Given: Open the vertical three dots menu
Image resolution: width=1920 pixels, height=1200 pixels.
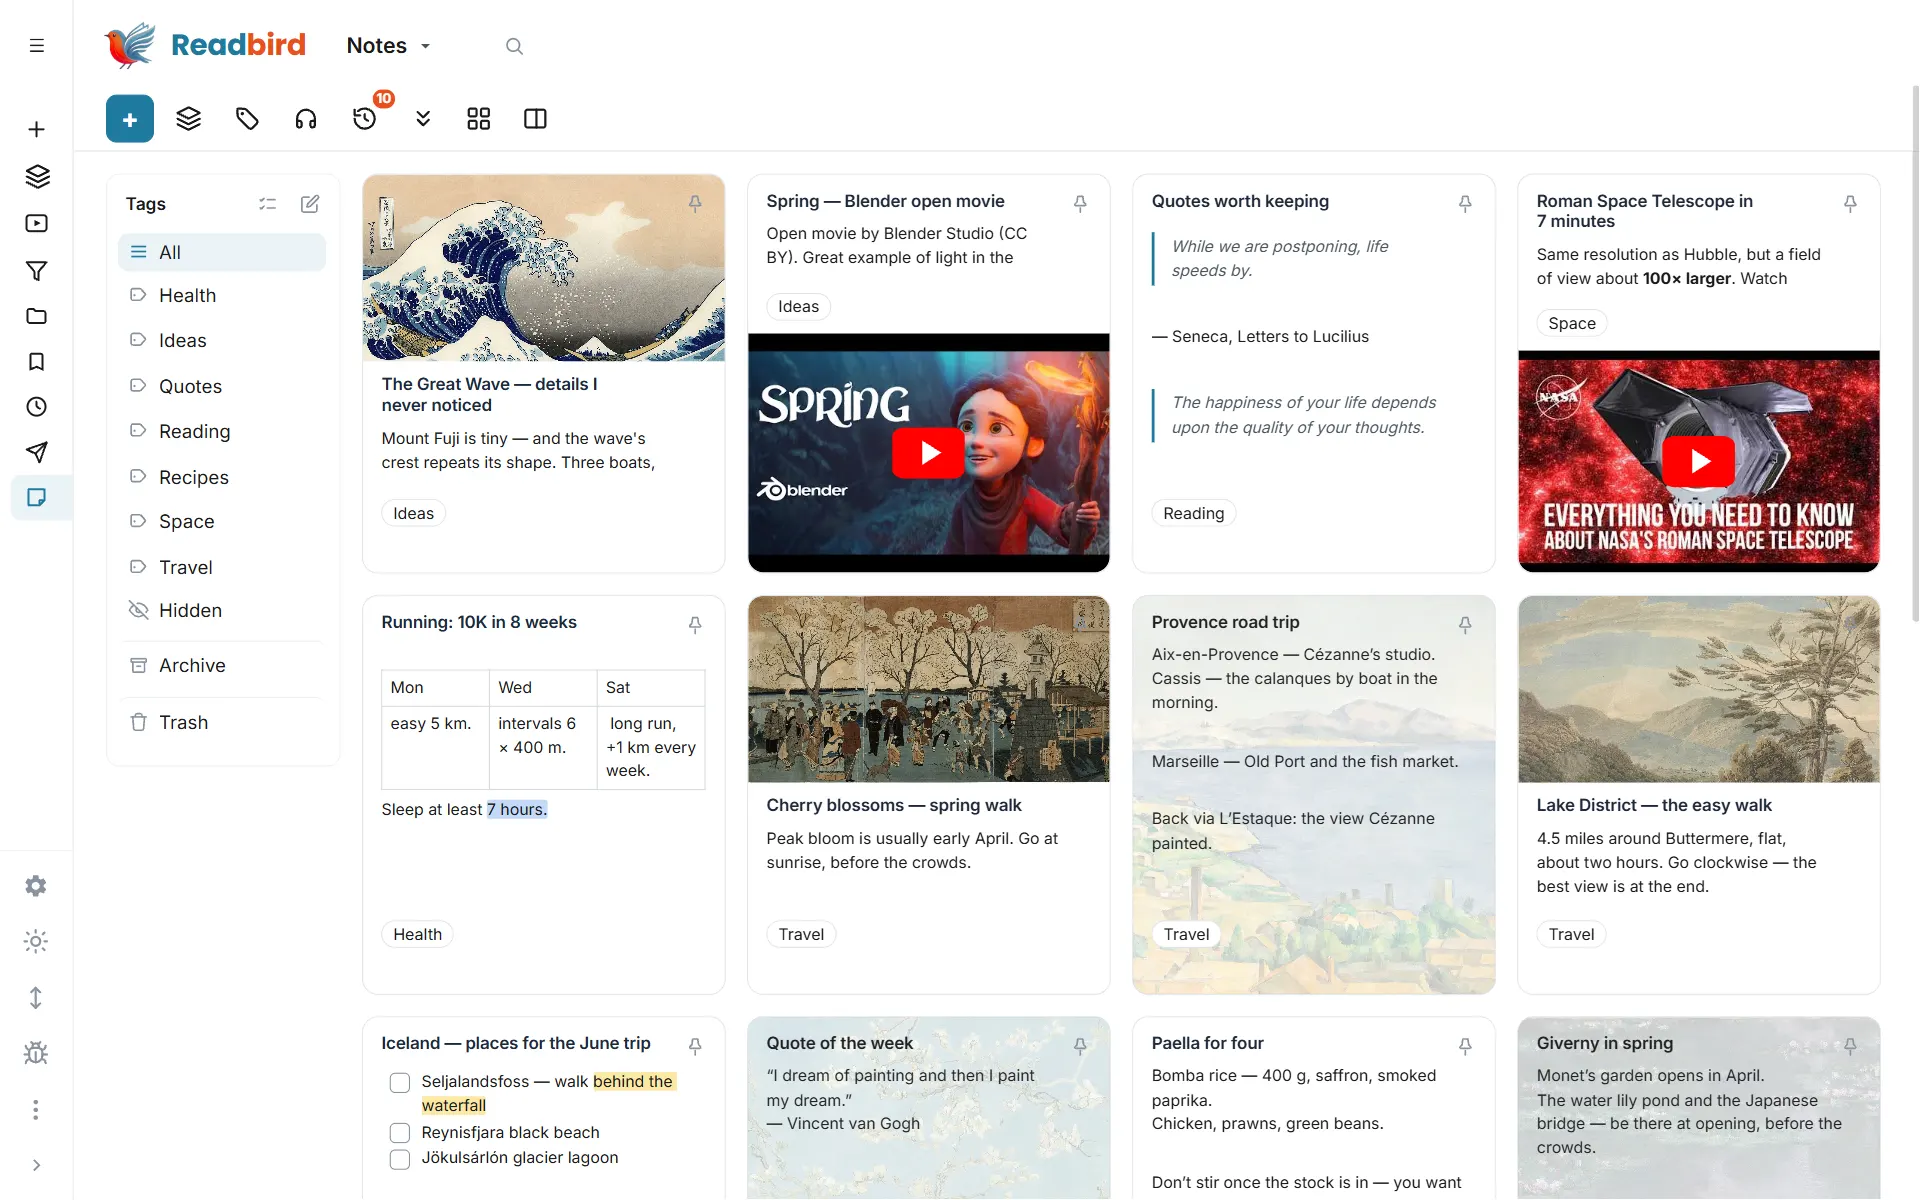Looking at the screenshot, I should coord(36,1110).
